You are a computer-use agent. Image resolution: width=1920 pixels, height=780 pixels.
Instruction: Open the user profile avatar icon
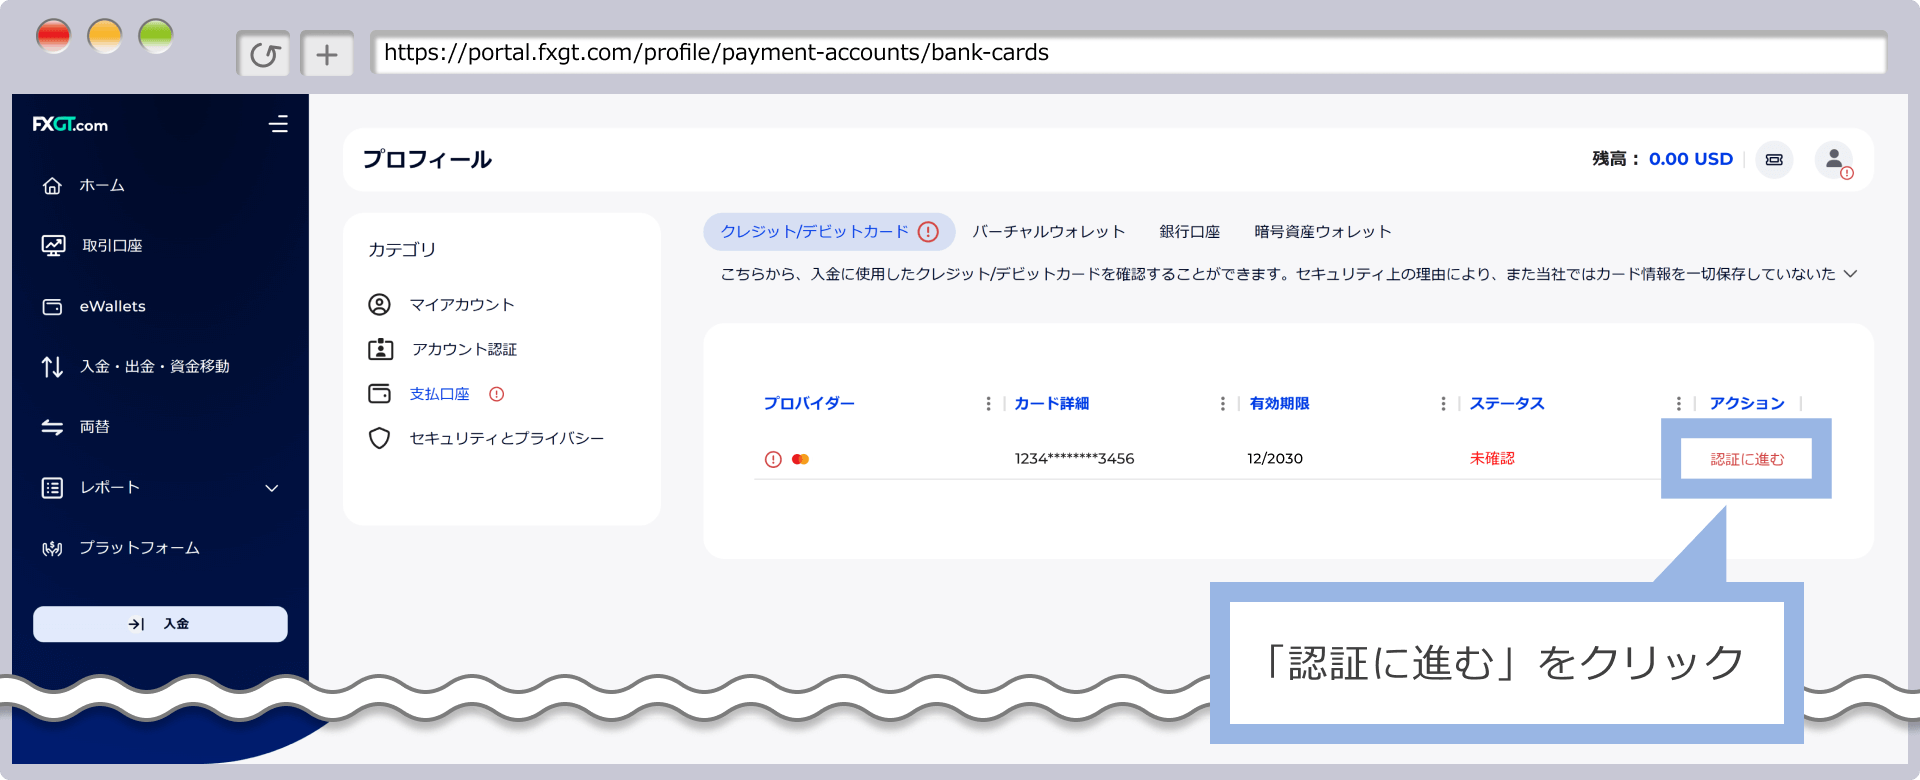coord(1834,160)
